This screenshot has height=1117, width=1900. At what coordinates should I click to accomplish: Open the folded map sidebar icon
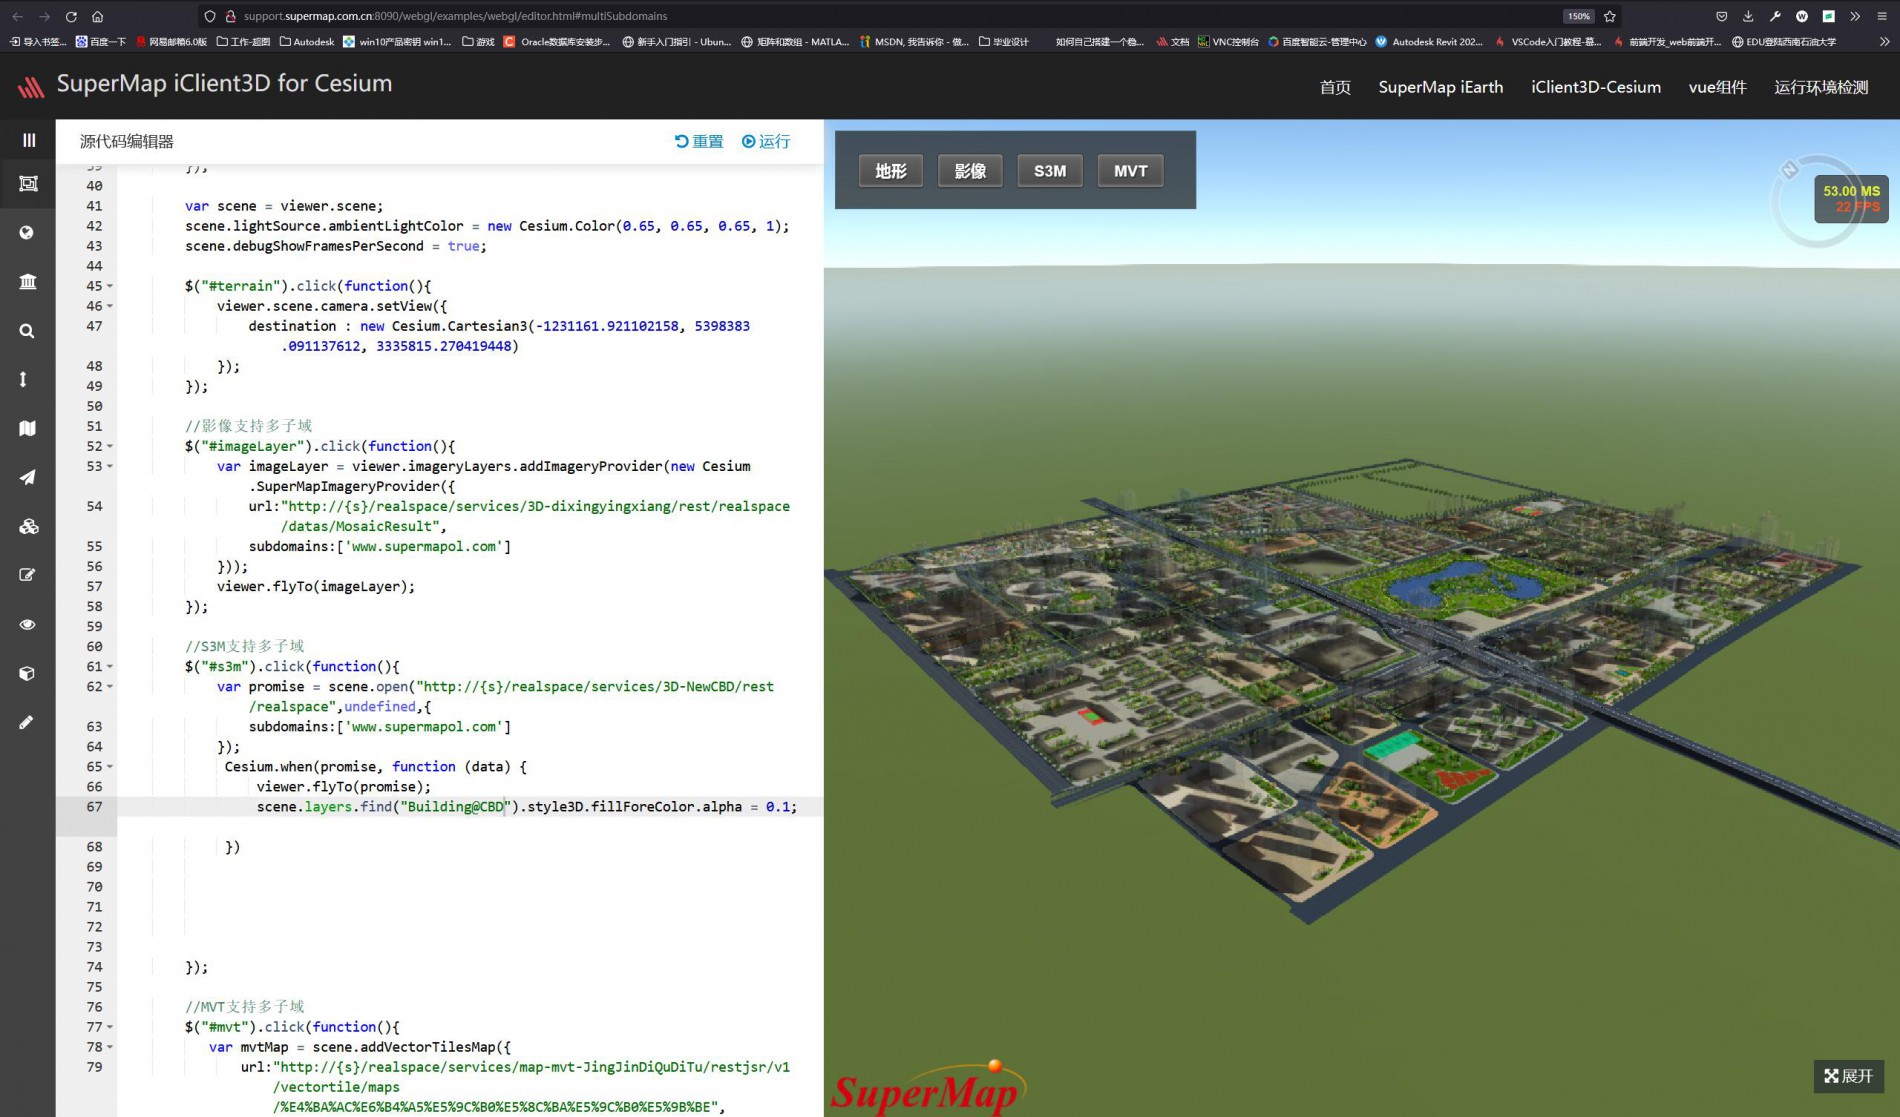click(27, 429)
